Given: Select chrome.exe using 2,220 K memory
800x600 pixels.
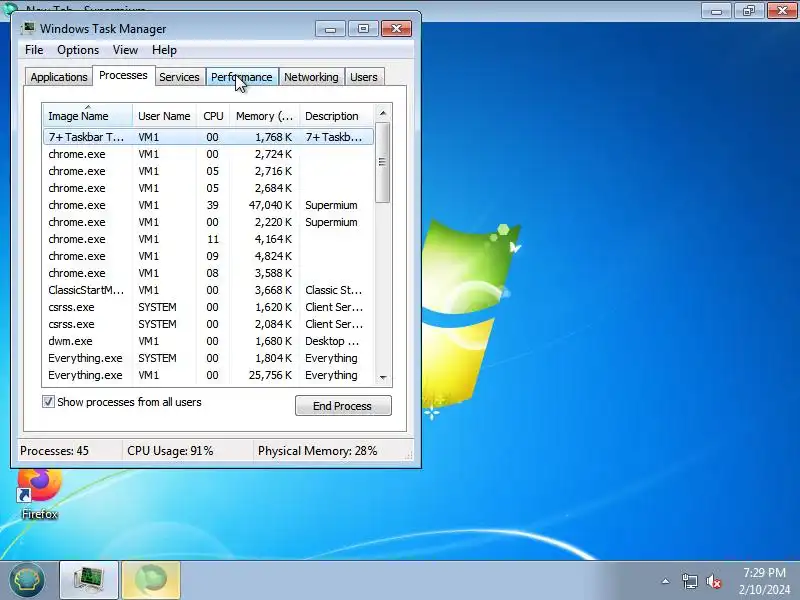Looking at the screenshot, I should coord(208,222).
